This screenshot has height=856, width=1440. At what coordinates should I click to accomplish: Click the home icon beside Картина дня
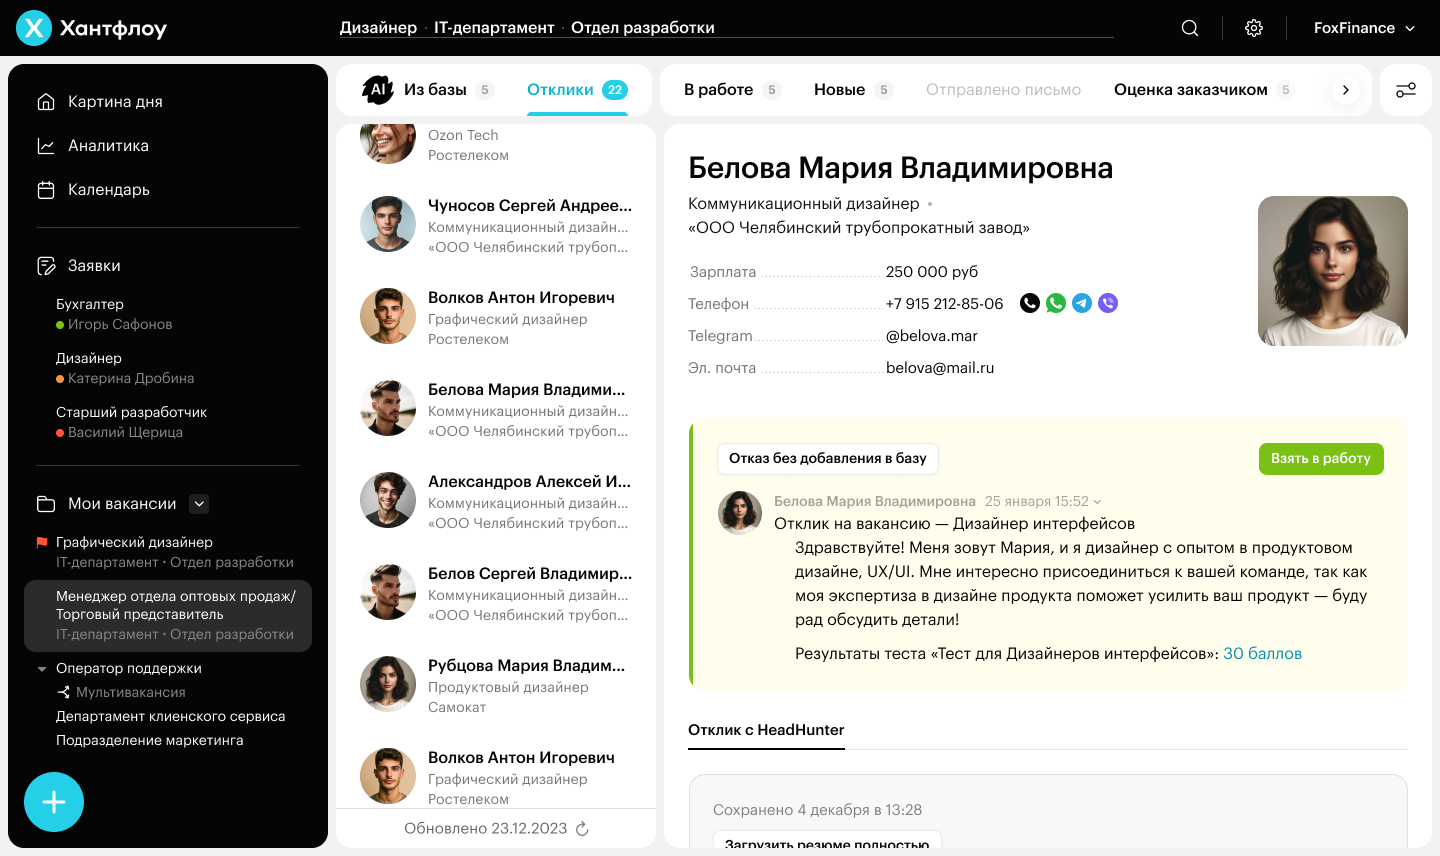[x=46, y=101]
